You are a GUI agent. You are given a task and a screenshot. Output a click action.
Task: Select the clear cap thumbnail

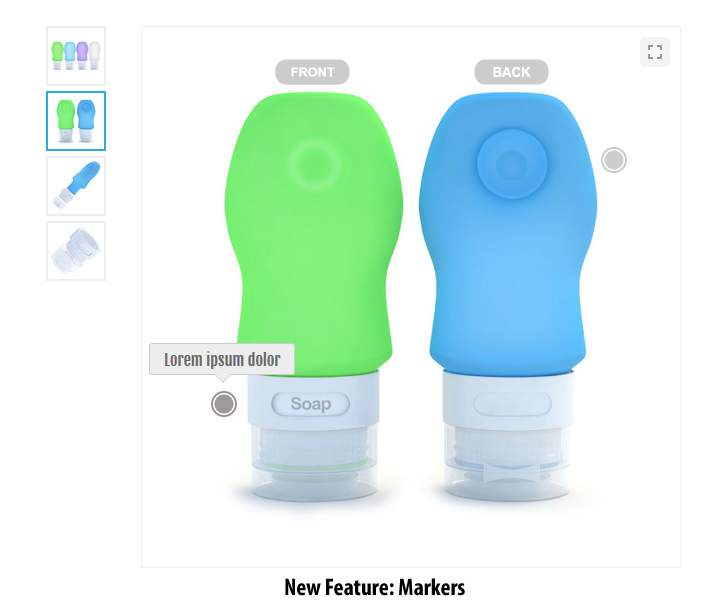76,251
